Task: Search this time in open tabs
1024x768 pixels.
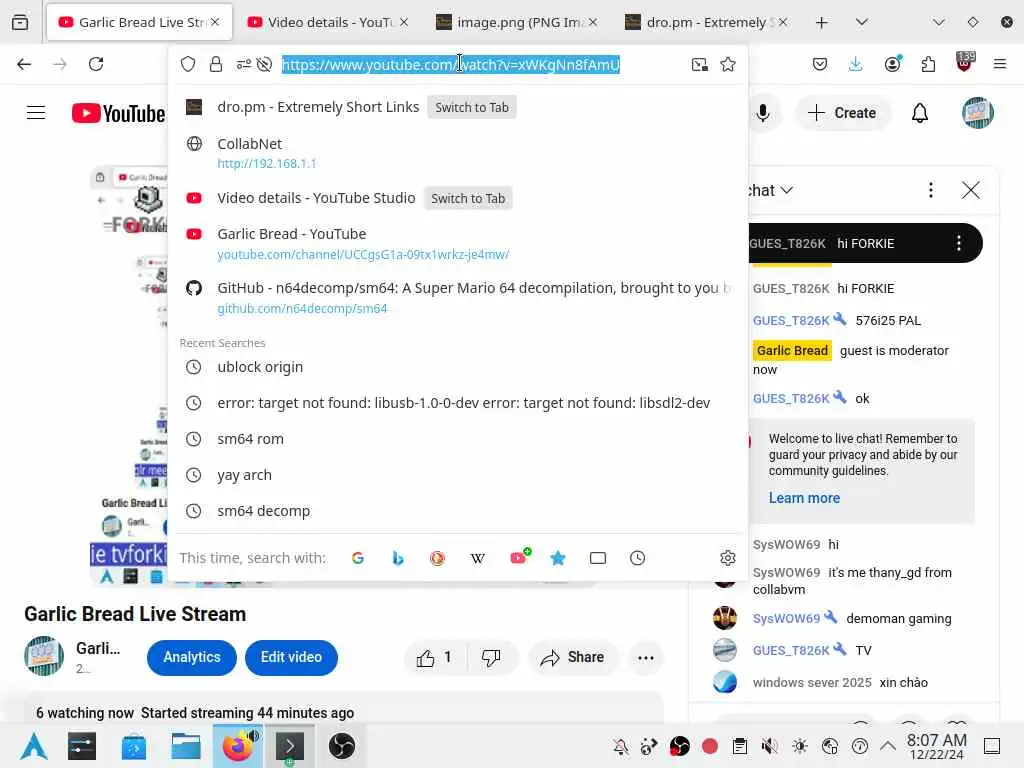Action: [598, 558]
